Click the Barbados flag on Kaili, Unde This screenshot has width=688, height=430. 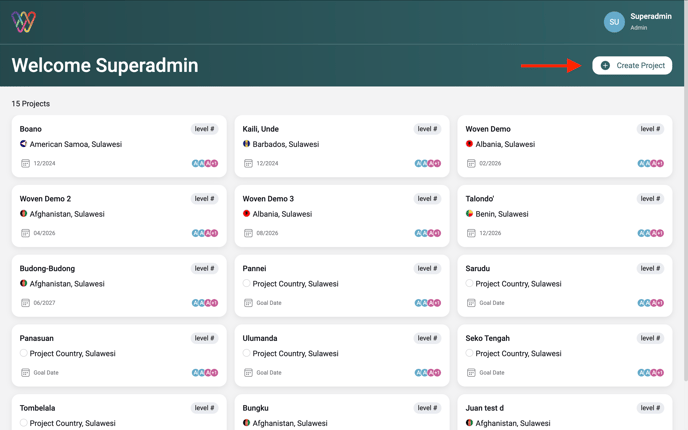(247, 143)
